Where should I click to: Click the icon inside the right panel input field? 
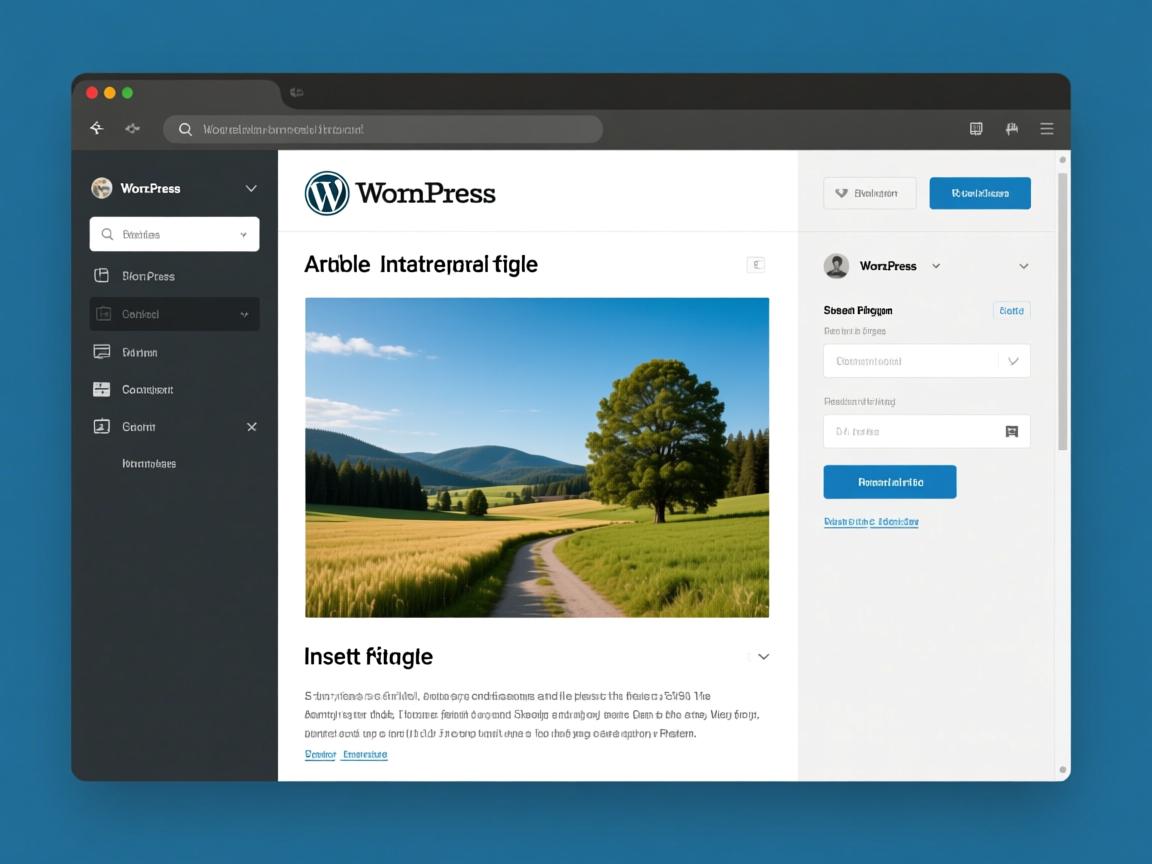[1011, 432]
